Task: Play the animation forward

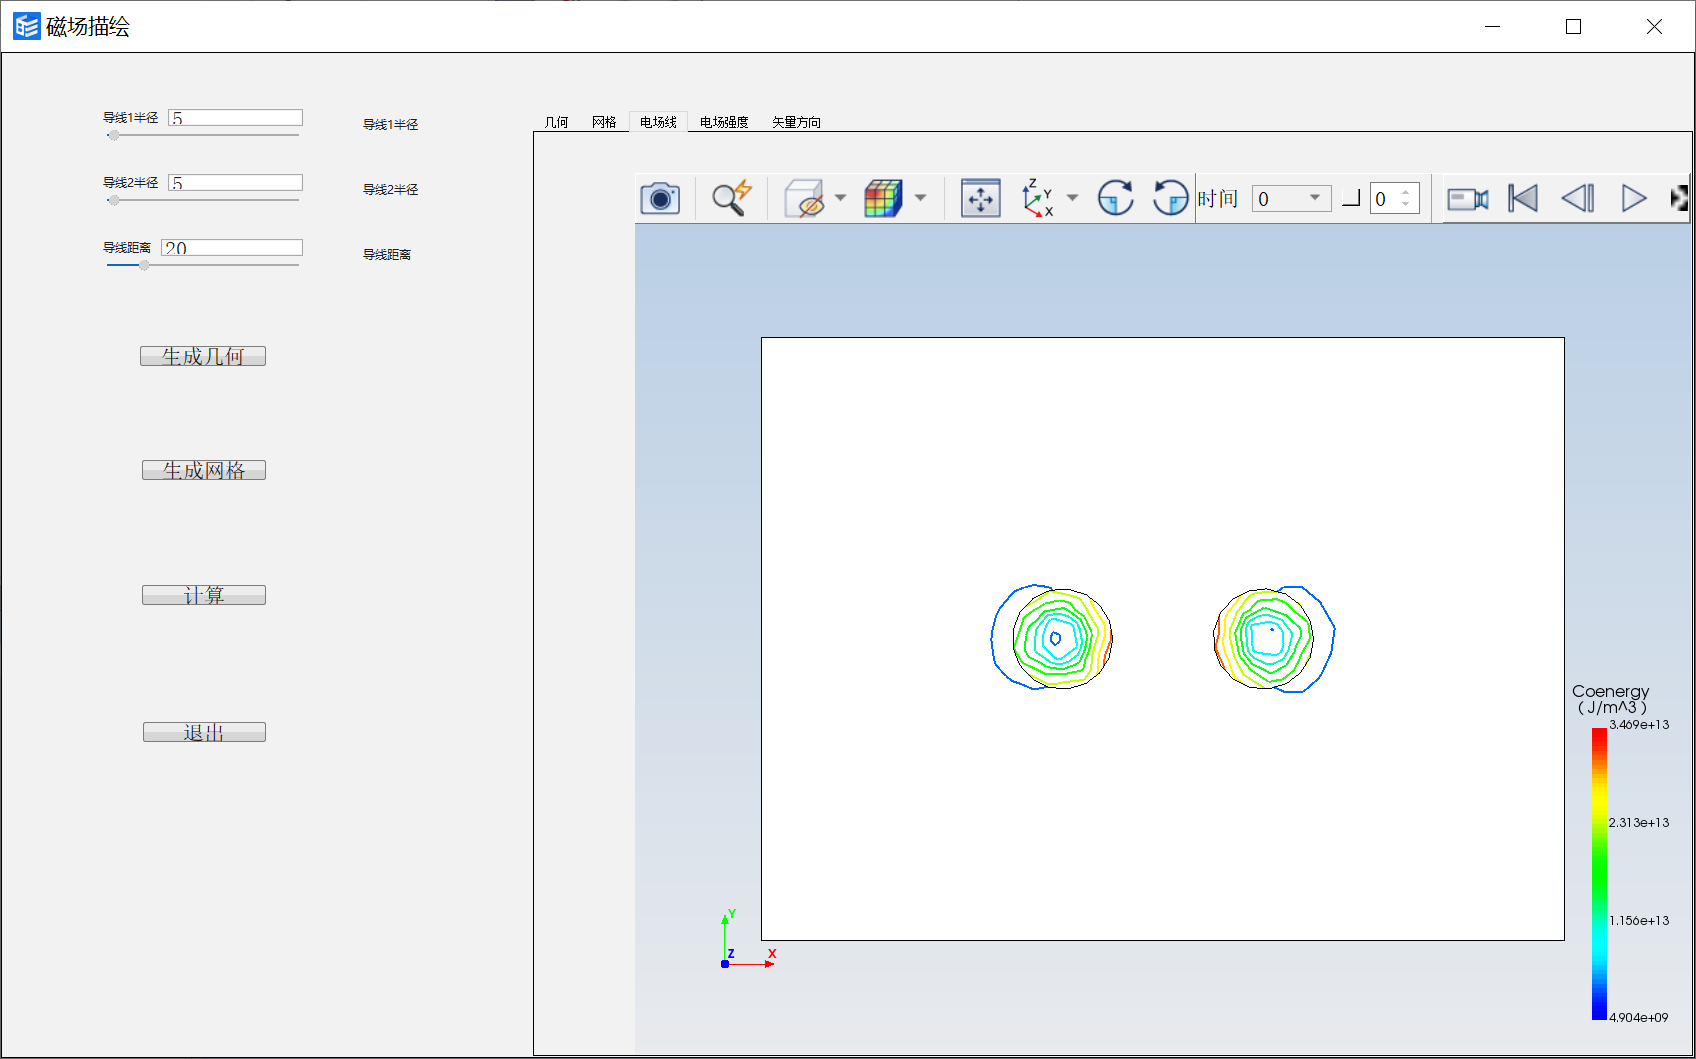Action: coord(1633,198)
